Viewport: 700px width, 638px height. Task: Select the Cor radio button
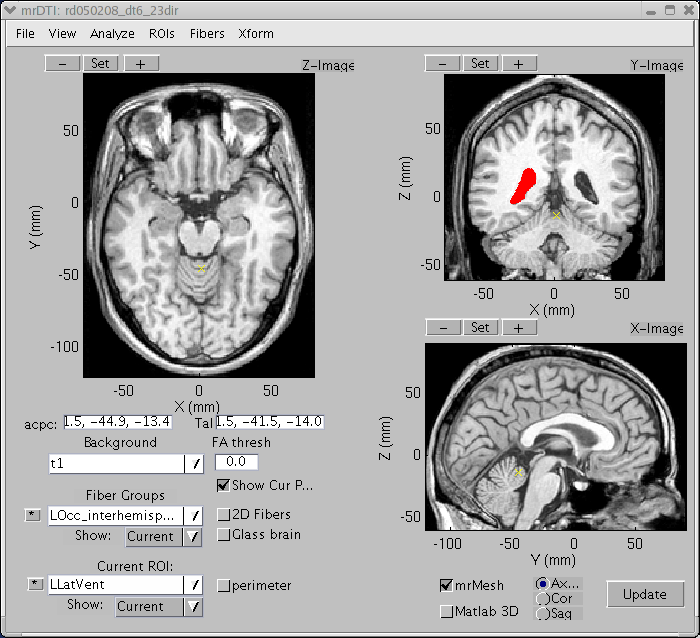tap(543, 598)
